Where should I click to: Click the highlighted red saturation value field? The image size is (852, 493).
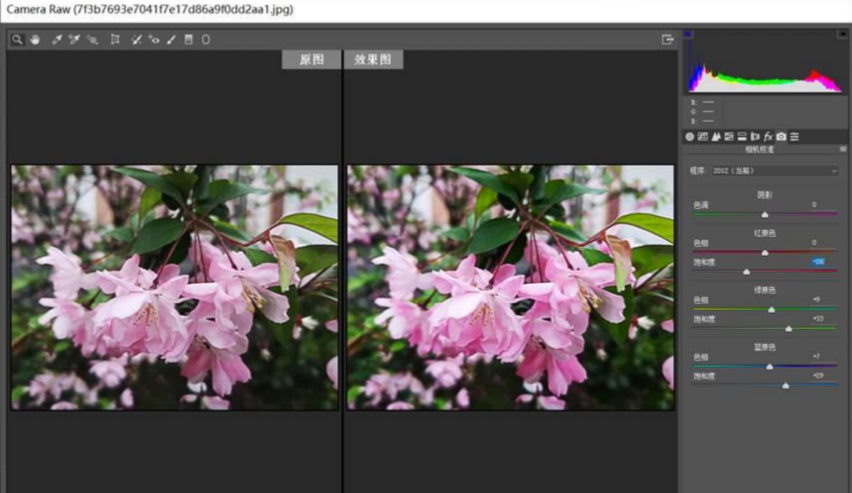click(818, 261)
